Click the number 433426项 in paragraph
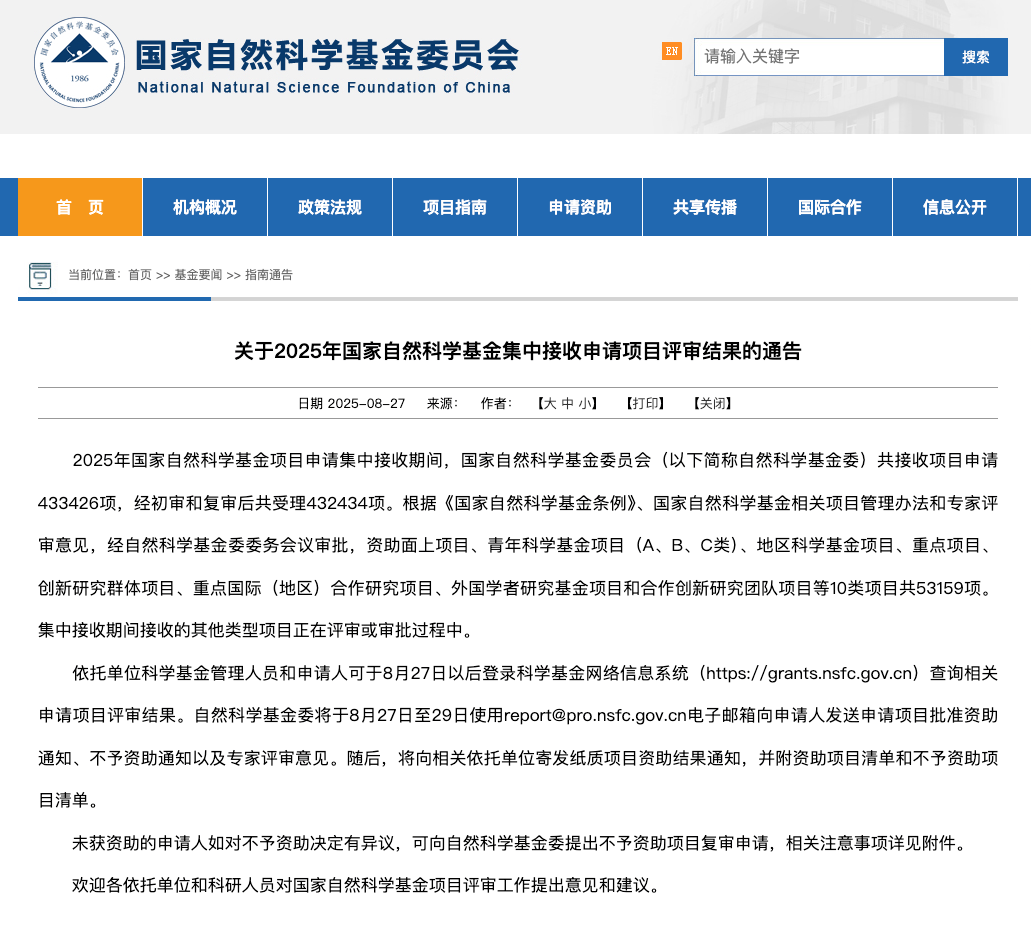Screen dimensions: 1031x936 point(77,503)
